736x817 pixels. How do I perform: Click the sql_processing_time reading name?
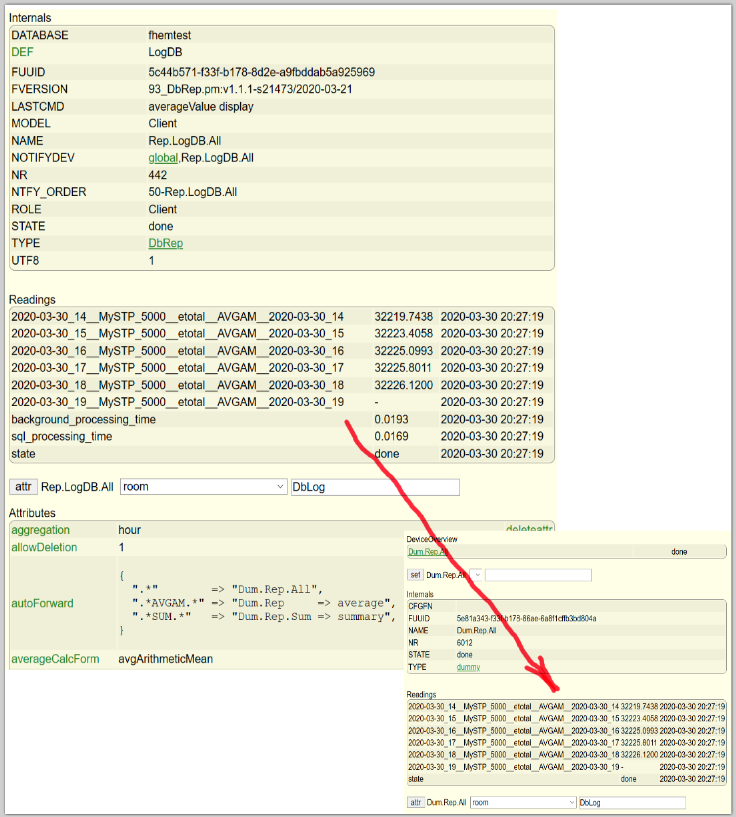click(x=61, y=437)
